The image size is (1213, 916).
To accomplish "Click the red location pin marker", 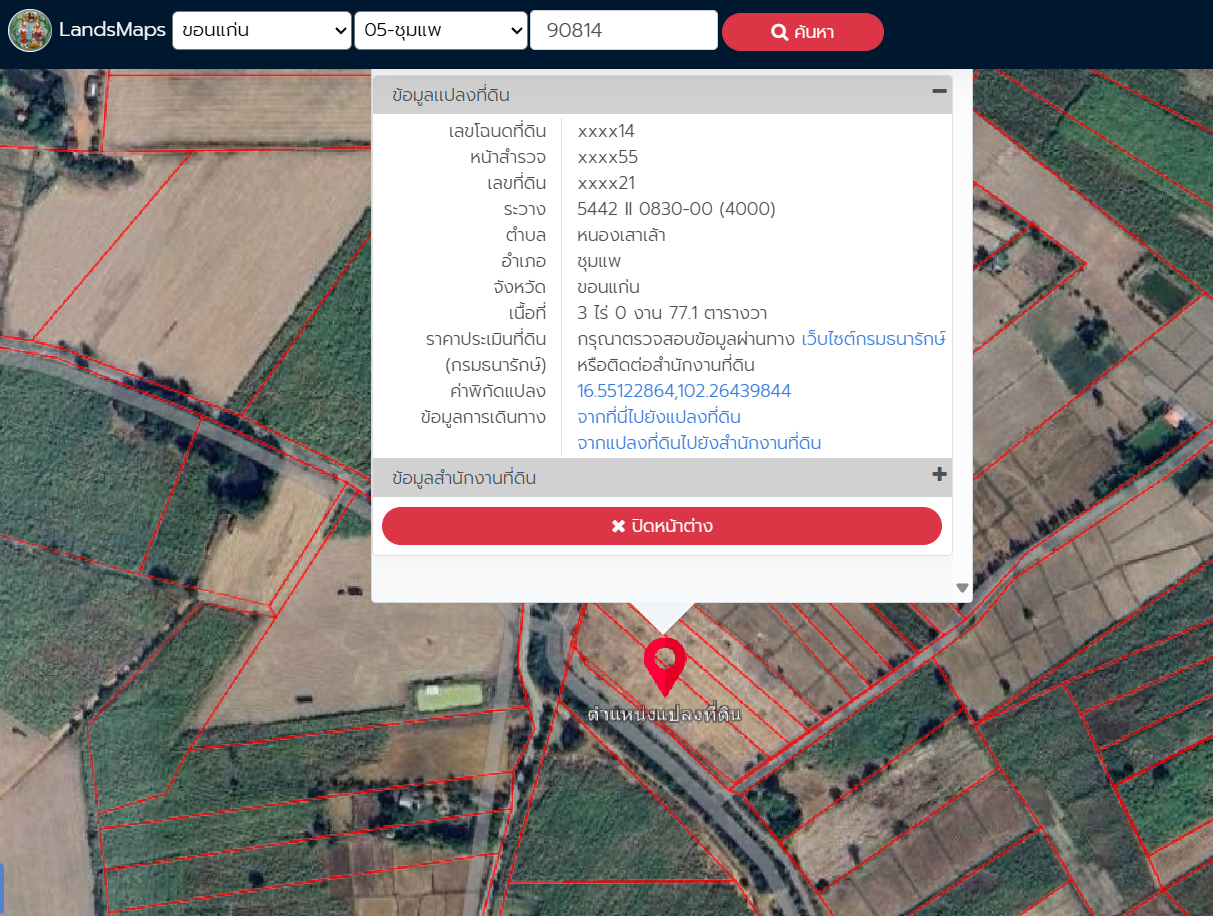I will pyautogui.click(x=664, y=664).
